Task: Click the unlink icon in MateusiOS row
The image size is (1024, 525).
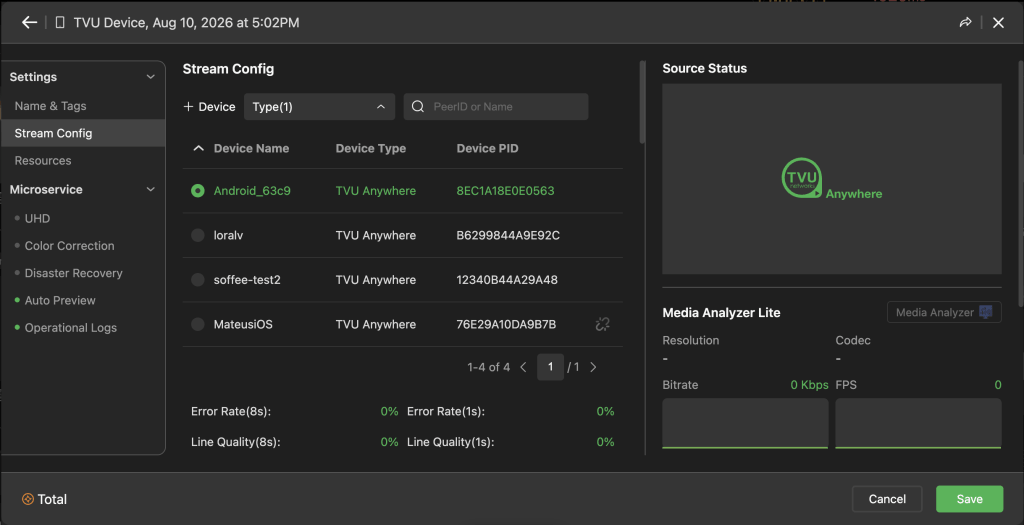Action: 602,324
